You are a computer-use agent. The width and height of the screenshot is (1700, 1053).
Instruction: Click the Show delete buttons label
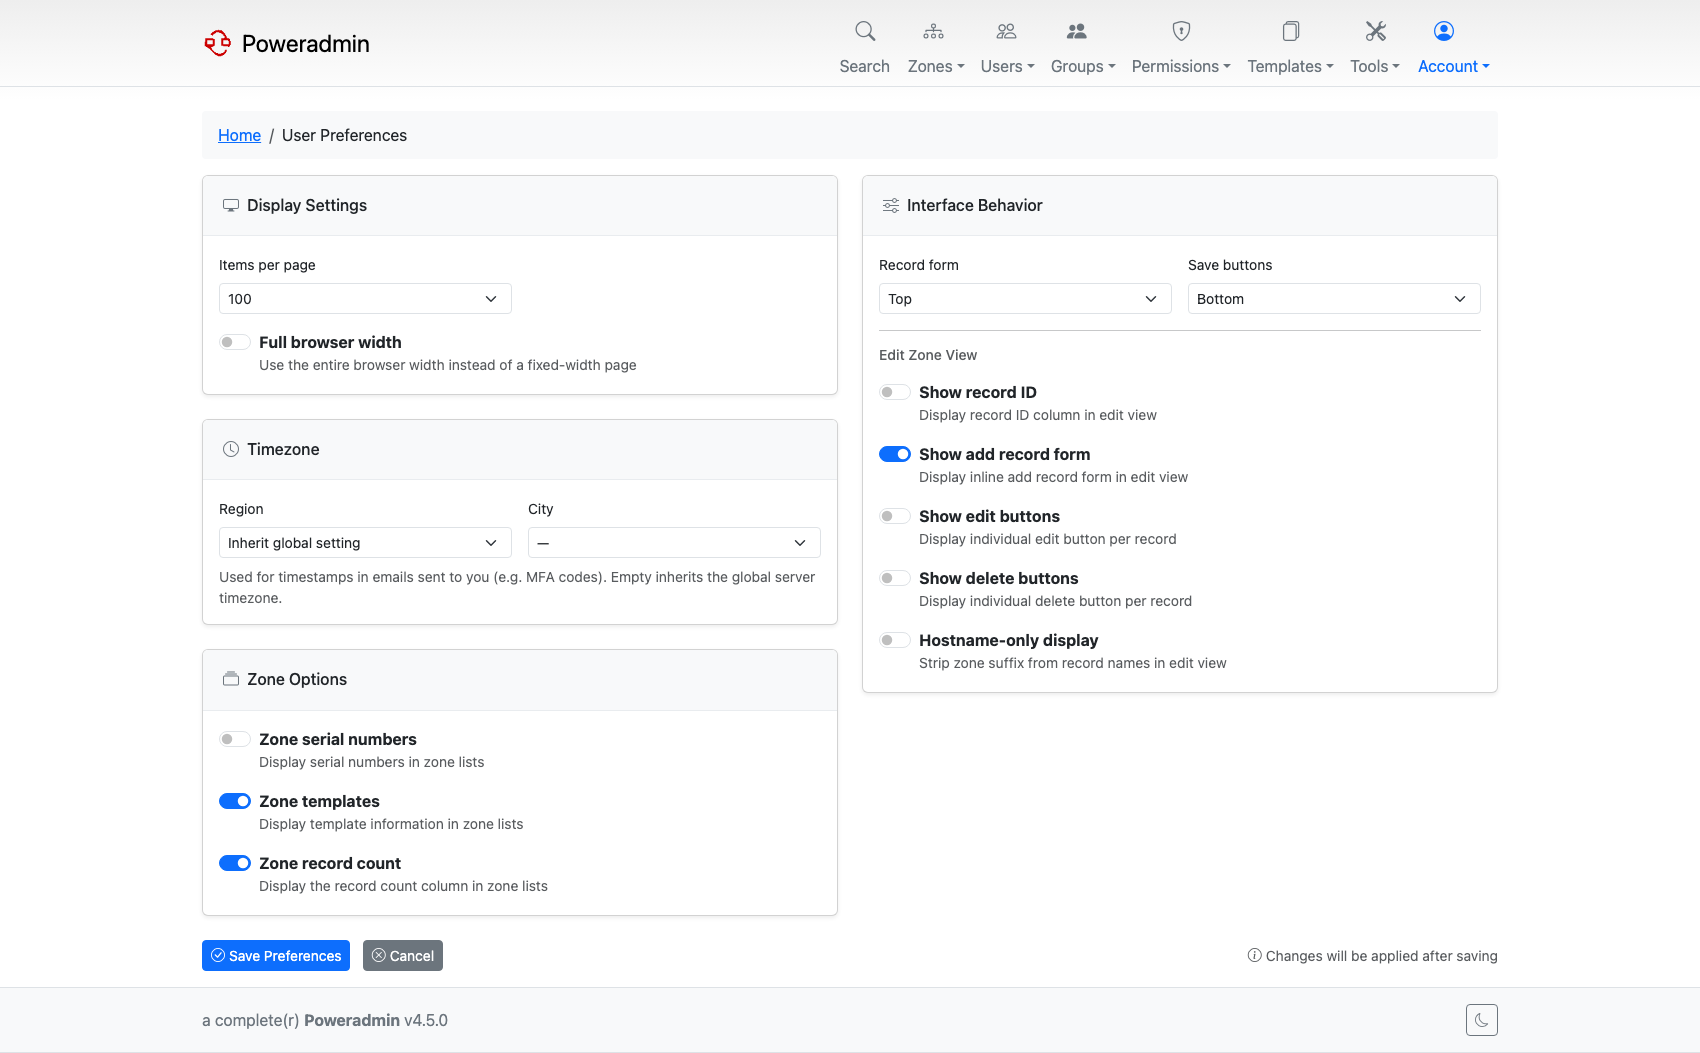[999, 578]
